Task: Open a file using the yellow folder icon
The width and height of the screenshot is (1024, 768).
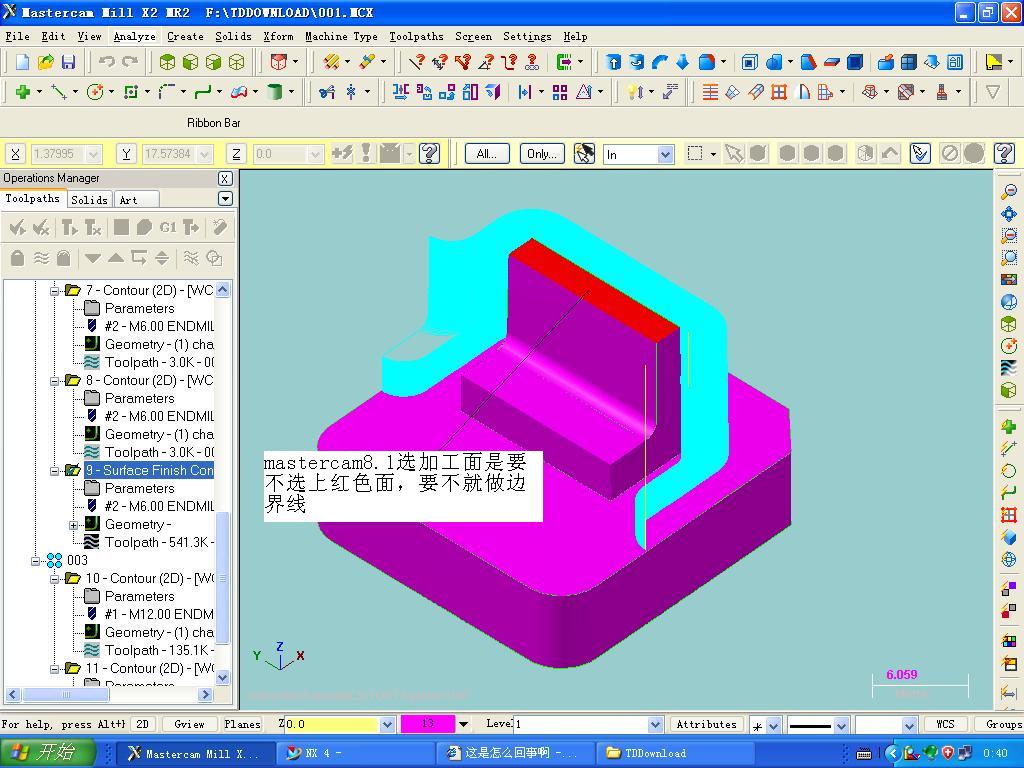Action: pos(45,62)
